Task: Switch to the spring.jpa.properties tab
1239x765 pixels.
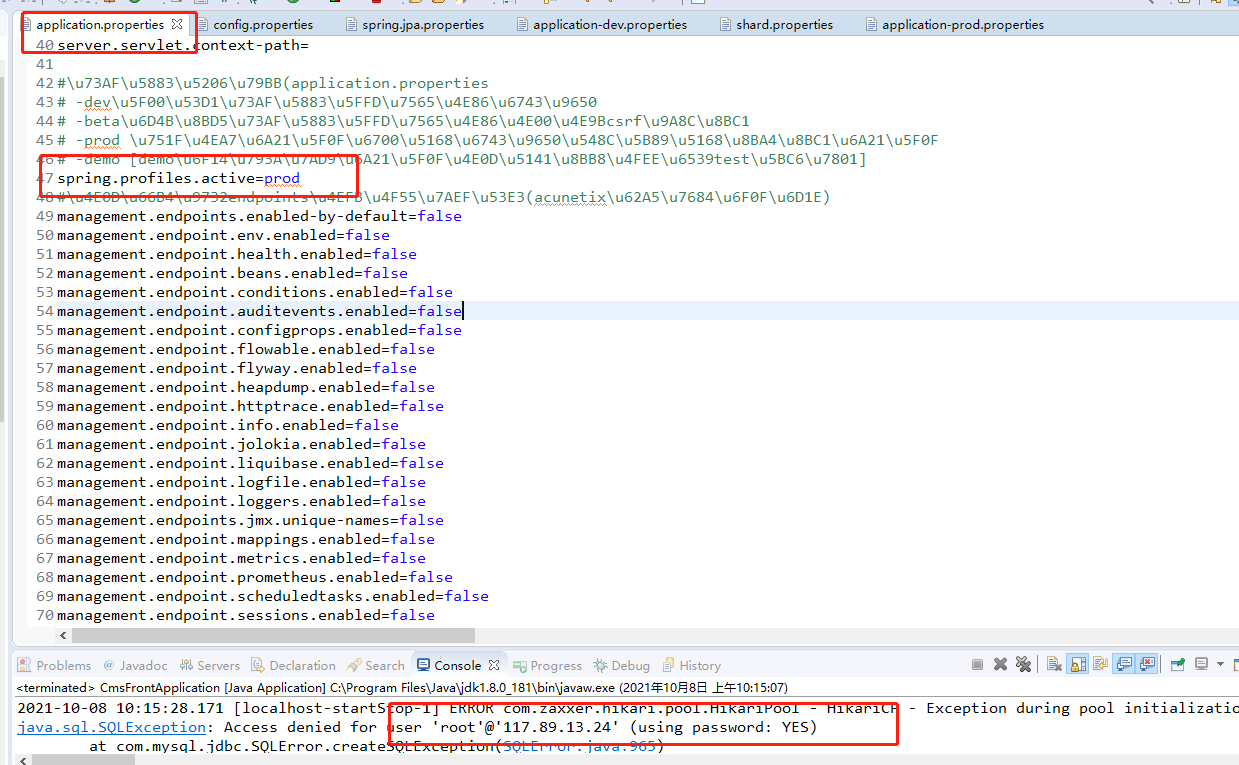Action: [x=414, y=24]
